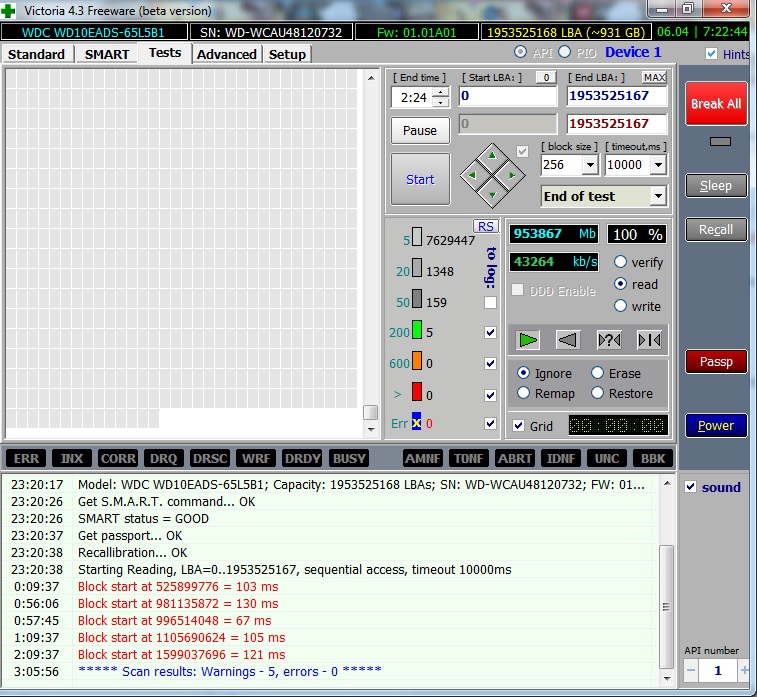The width and height of the screenshot is (757, 697).
Task: Click the up arrow on the diamond pad
Action: coord(492,156)
